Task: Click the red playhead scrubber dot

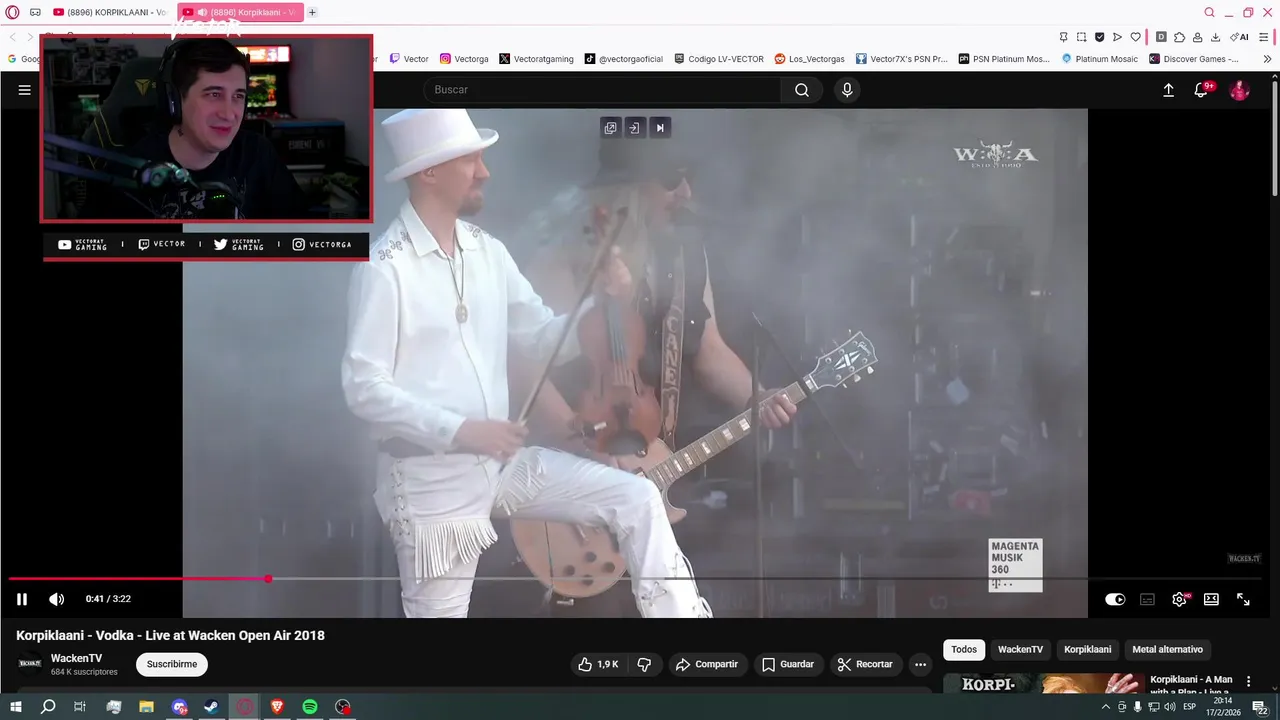Action: tap(268, 579)
